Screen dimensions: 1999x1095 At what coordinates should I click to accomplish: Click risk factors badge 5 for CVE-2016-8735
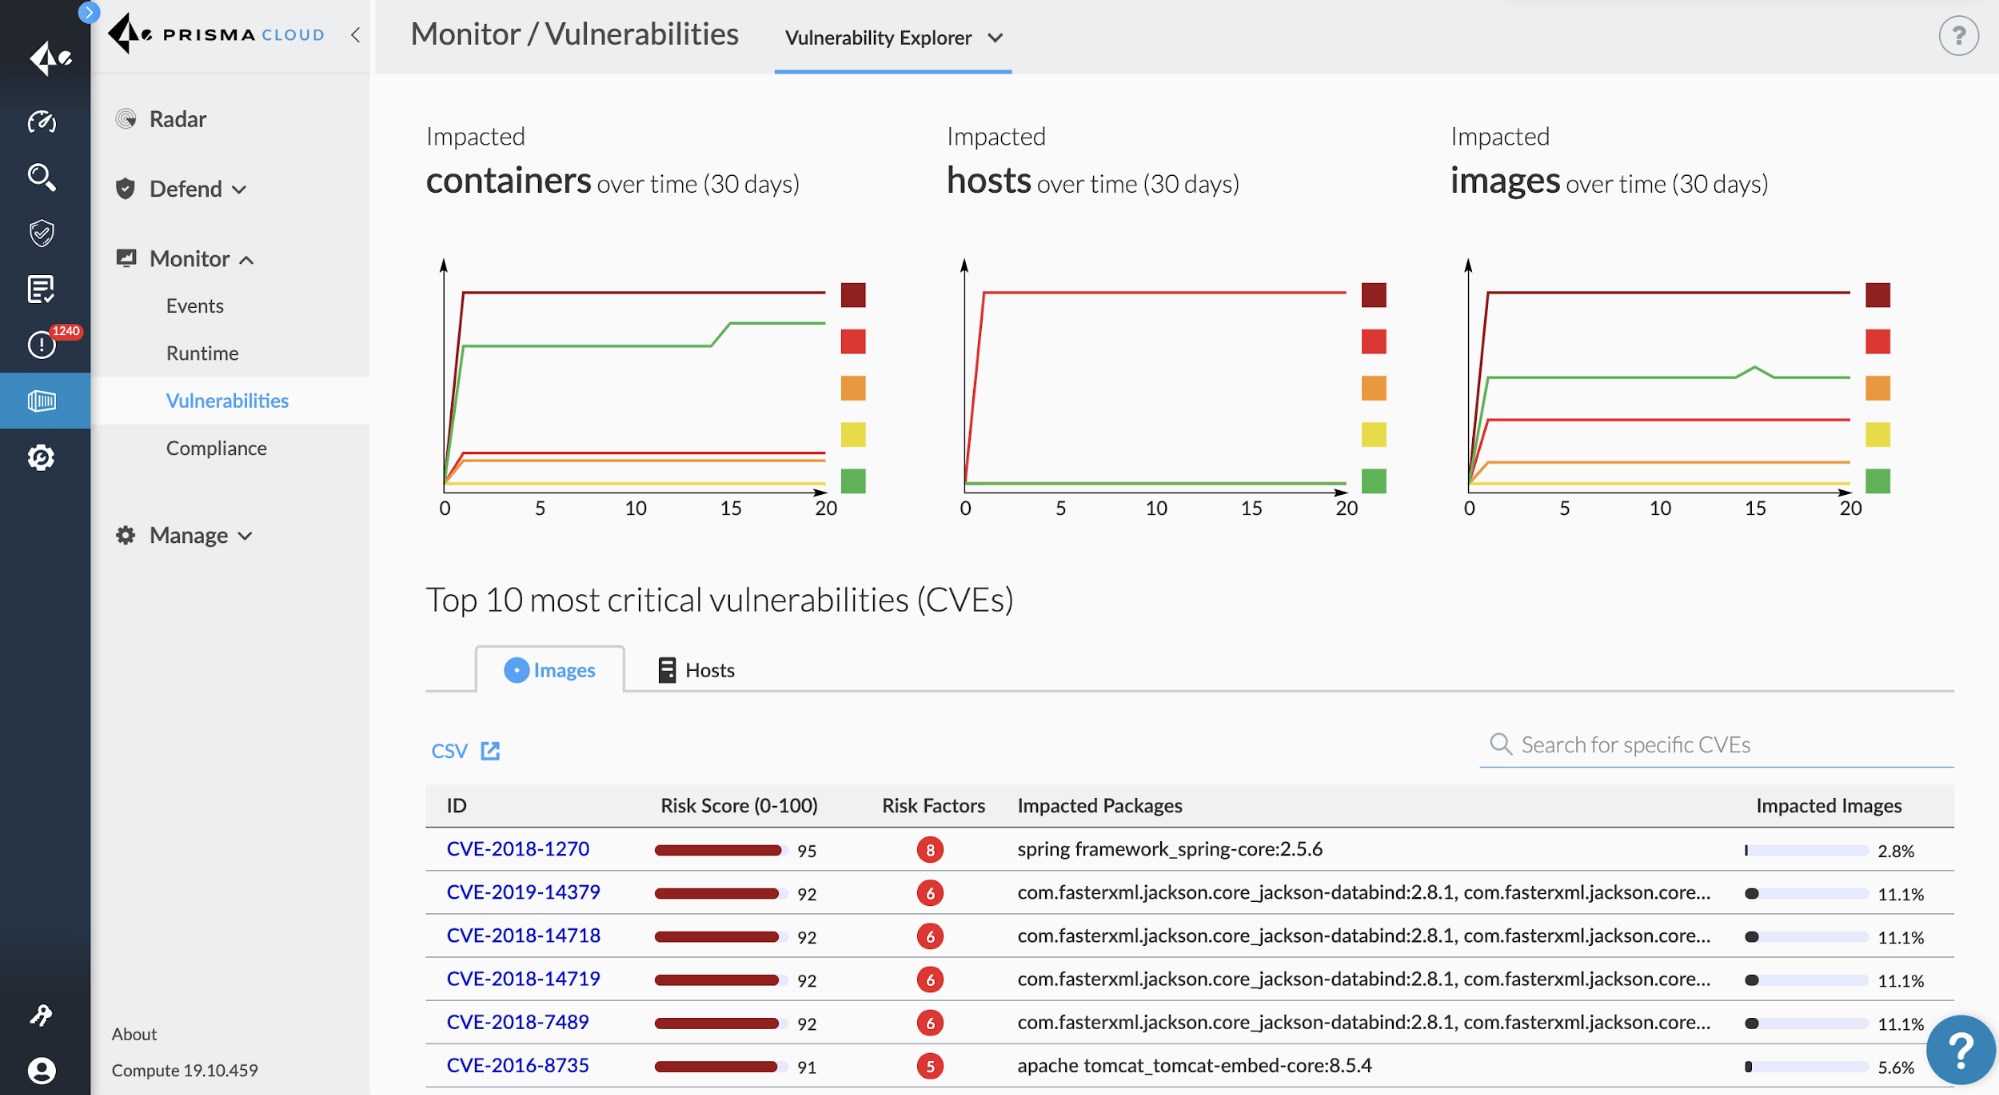pos(930,1066)
